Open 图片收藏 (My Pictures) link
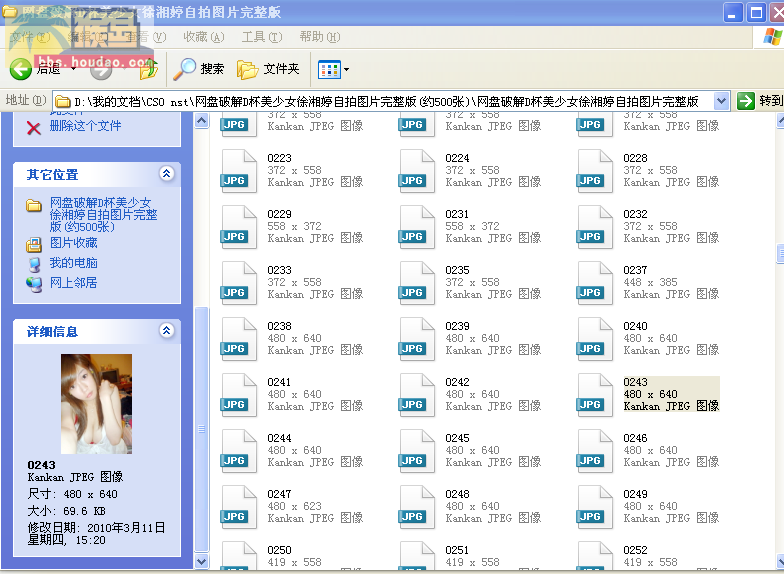Screen dimensions: 784x574 point(74,243)
